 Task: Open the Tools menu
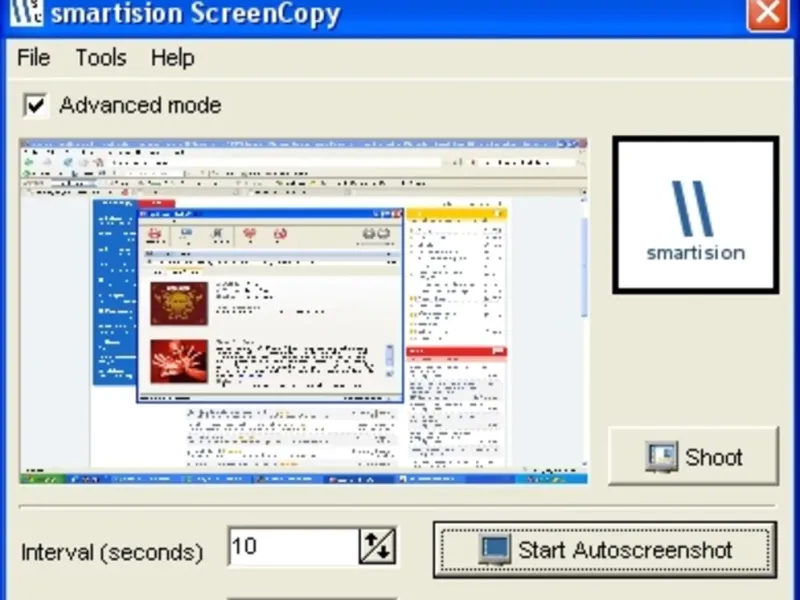[101, 57]
